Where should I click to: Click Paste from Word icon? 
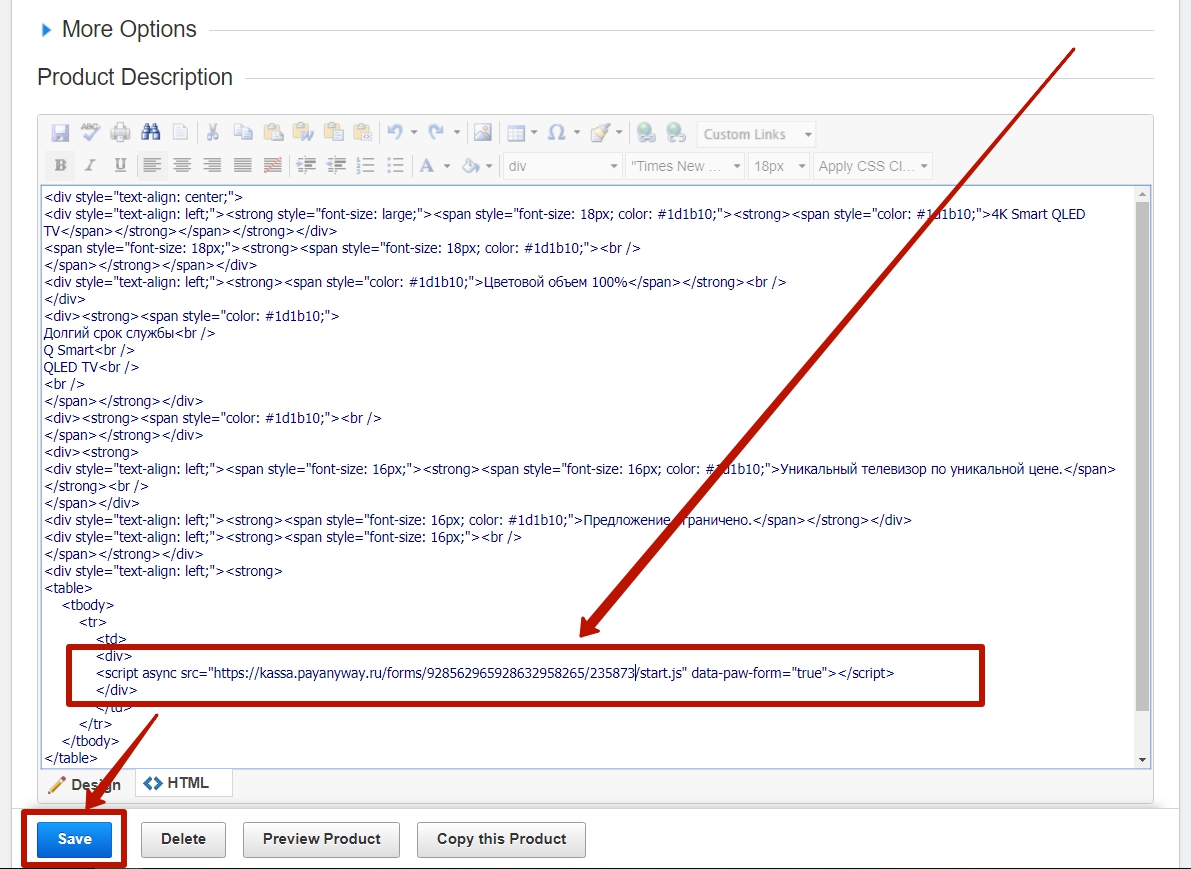(x=303, y=133)
